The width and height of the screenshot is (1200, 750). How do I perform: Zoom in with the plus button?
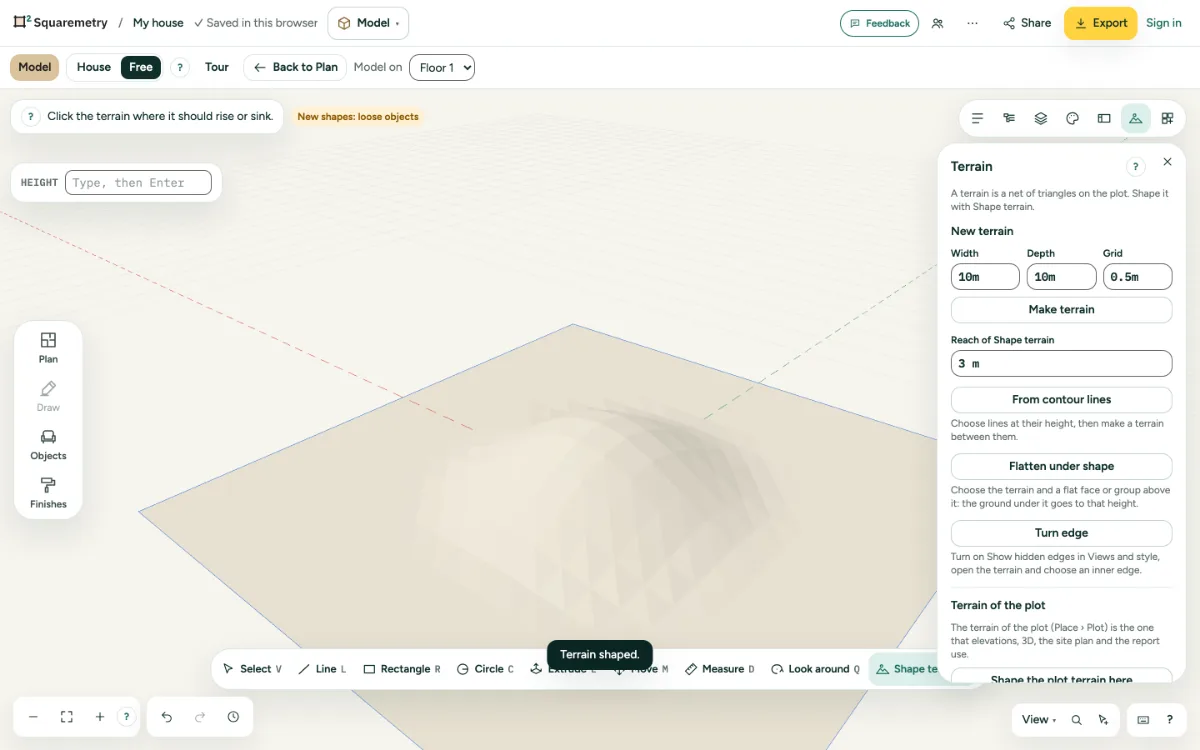click(x=100, y=717)
